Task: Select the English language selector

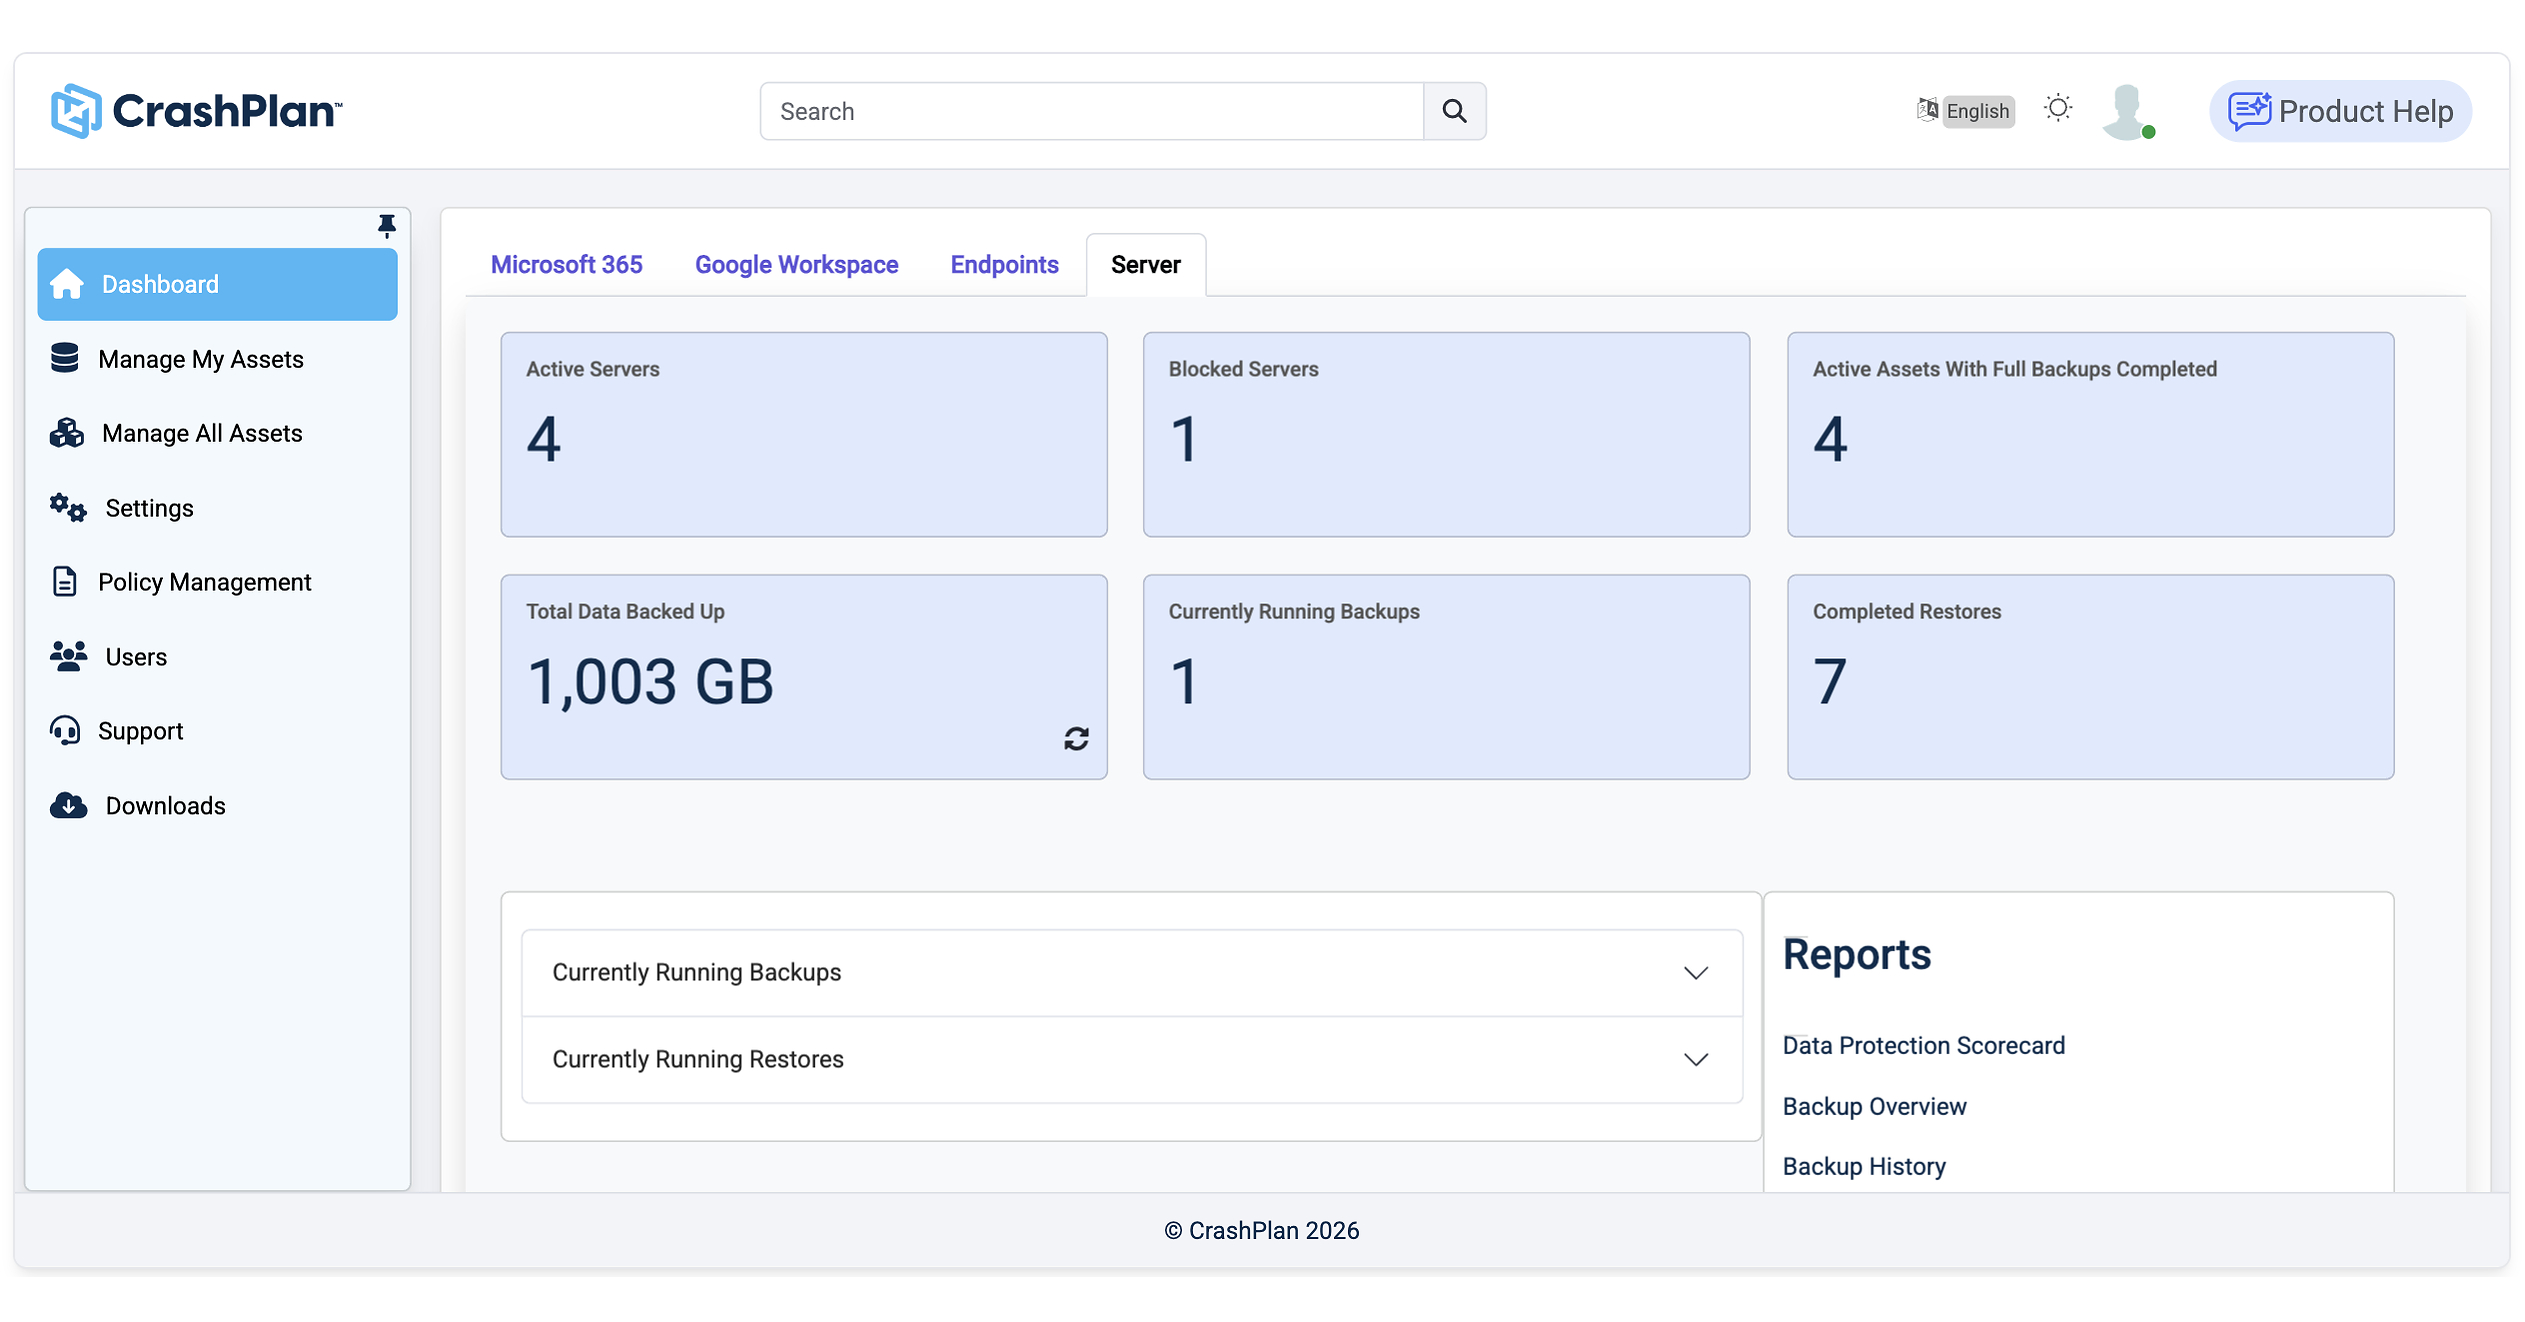Action: pyautogui.click(x=1977, y=111)
